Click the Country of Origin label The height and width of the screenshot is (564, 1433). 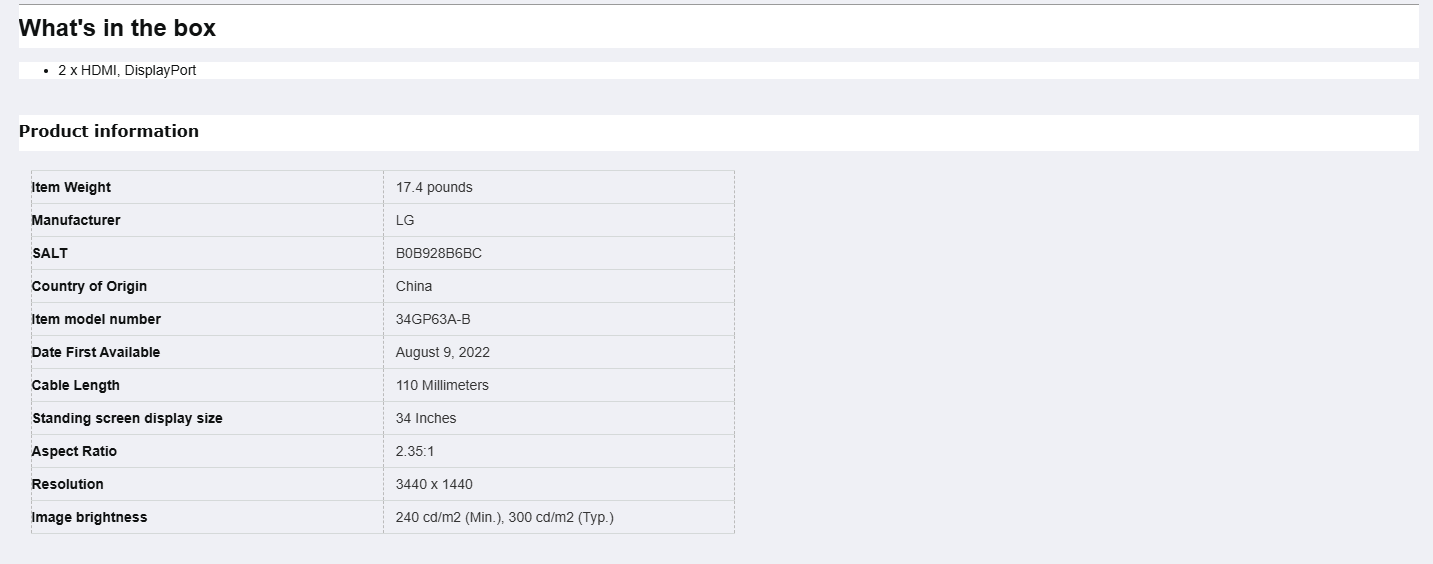(89, 286)
